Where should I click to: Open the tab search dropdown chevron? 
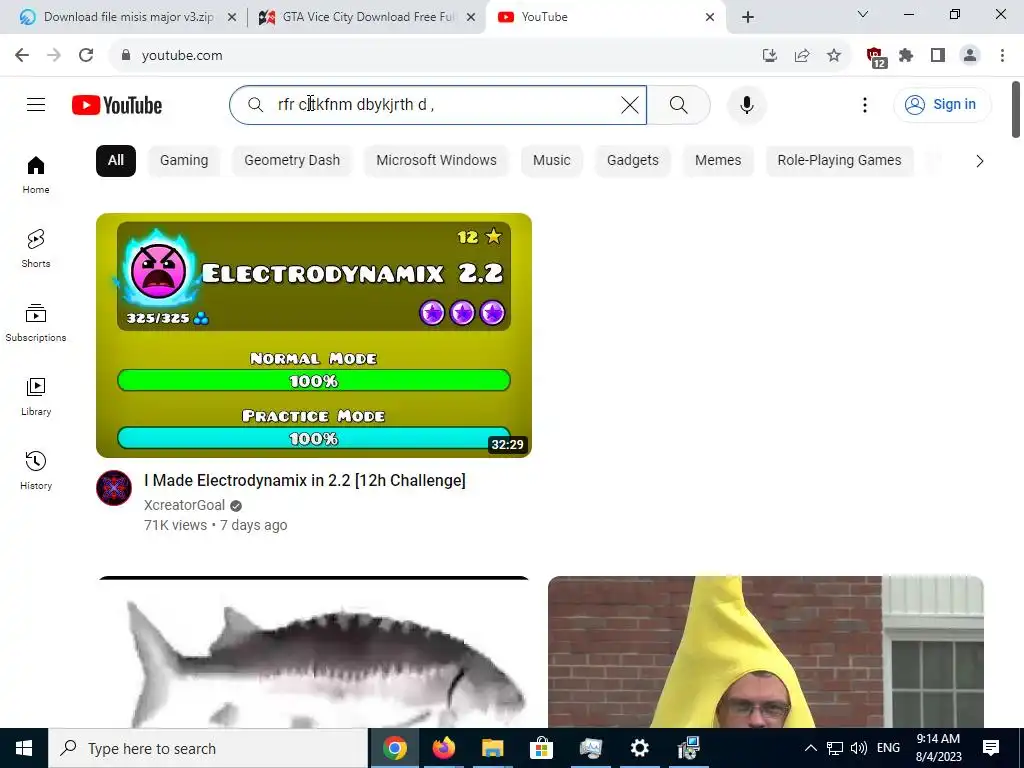863,14
